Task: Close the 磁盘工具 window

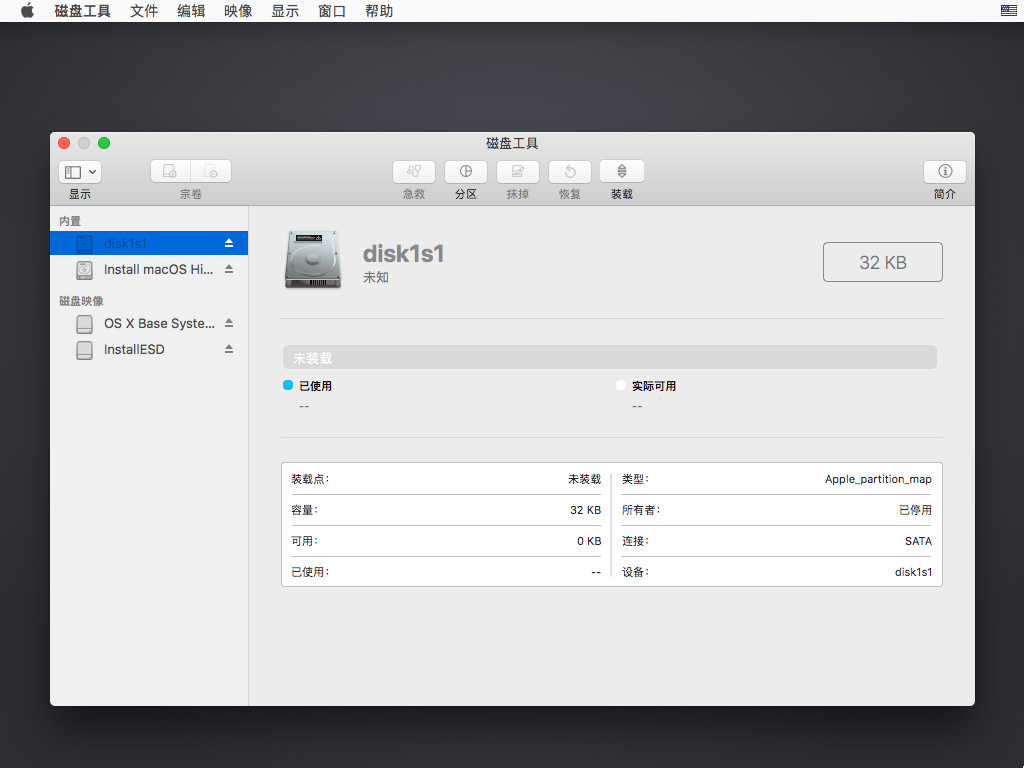Action: coord(64,143)
